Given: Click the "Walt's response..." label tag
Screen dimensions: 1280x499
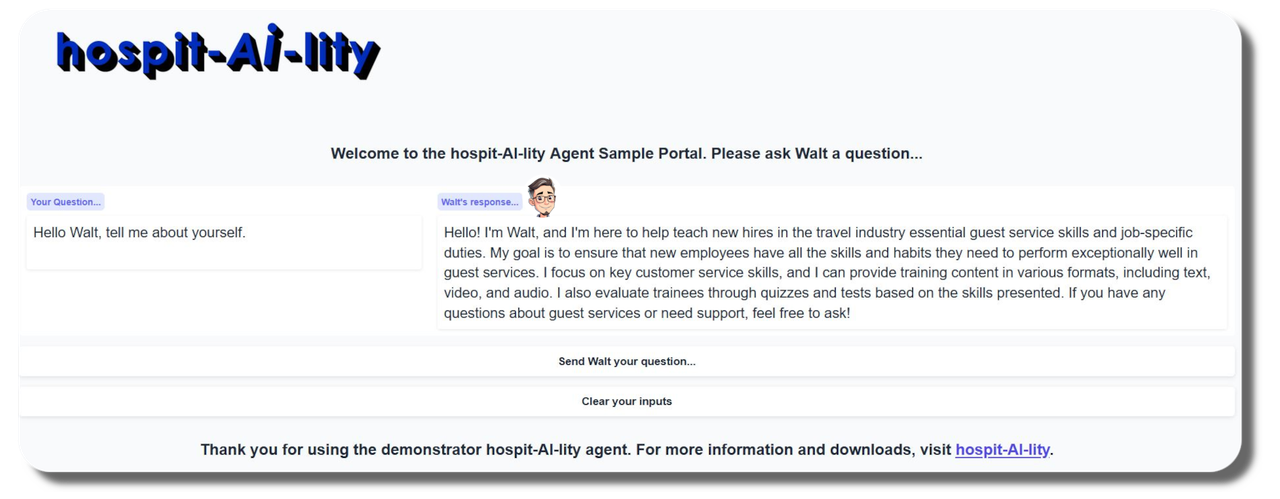Looking at the screenshot, I should pos(480,202).
